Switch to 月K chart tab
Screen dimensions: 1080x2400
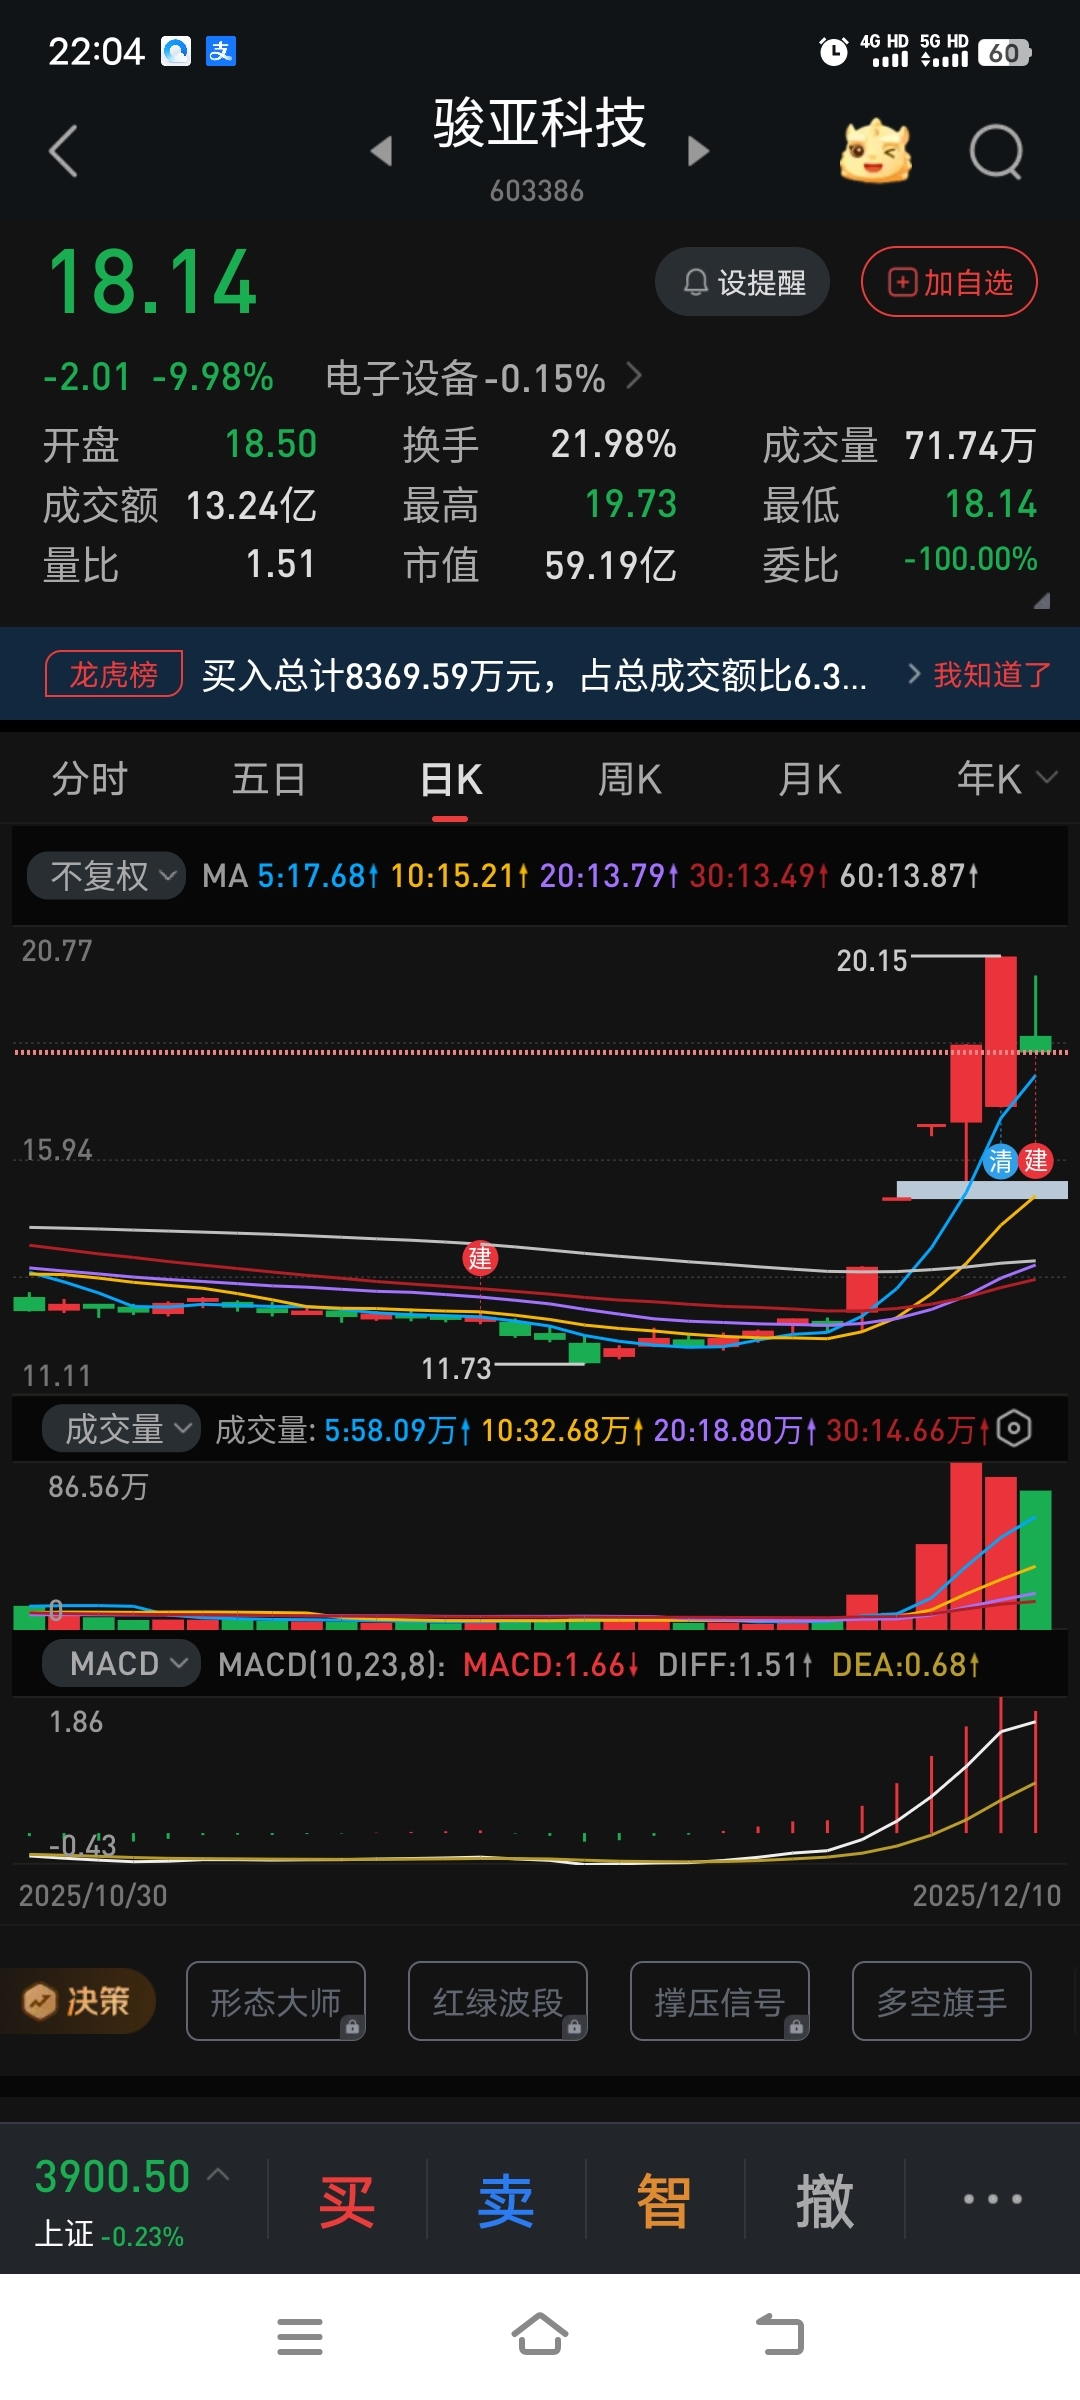[x=810, y=779]
